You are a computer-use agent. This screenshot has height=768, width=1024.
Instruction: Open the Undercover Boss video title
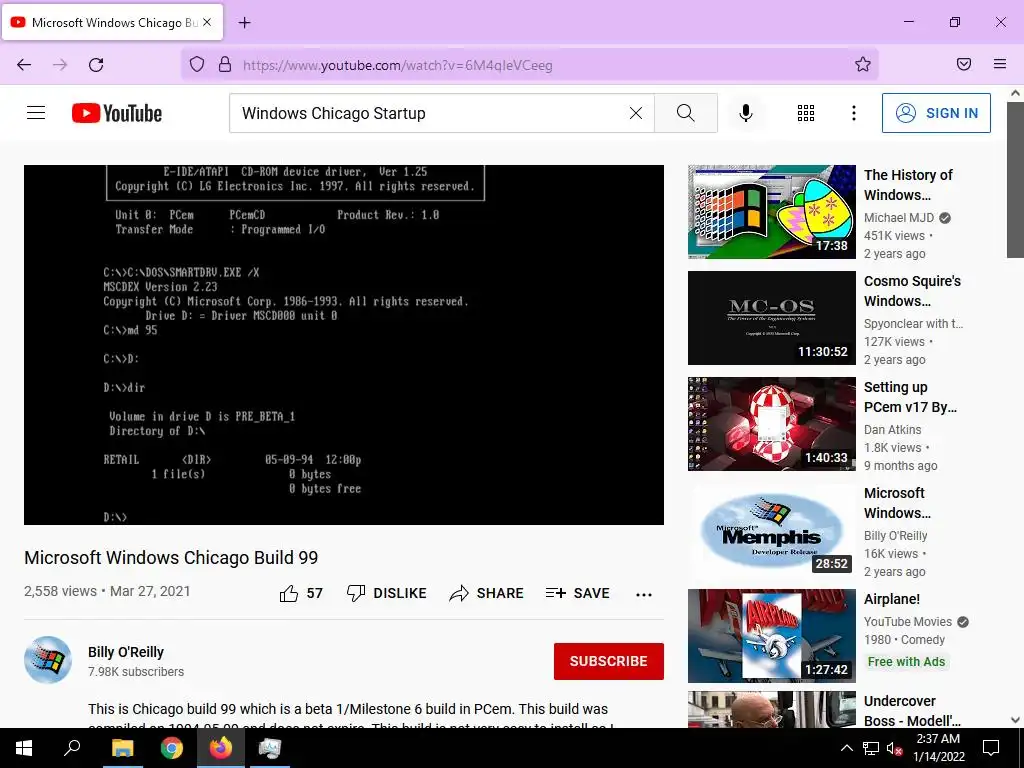pos(912,711)
